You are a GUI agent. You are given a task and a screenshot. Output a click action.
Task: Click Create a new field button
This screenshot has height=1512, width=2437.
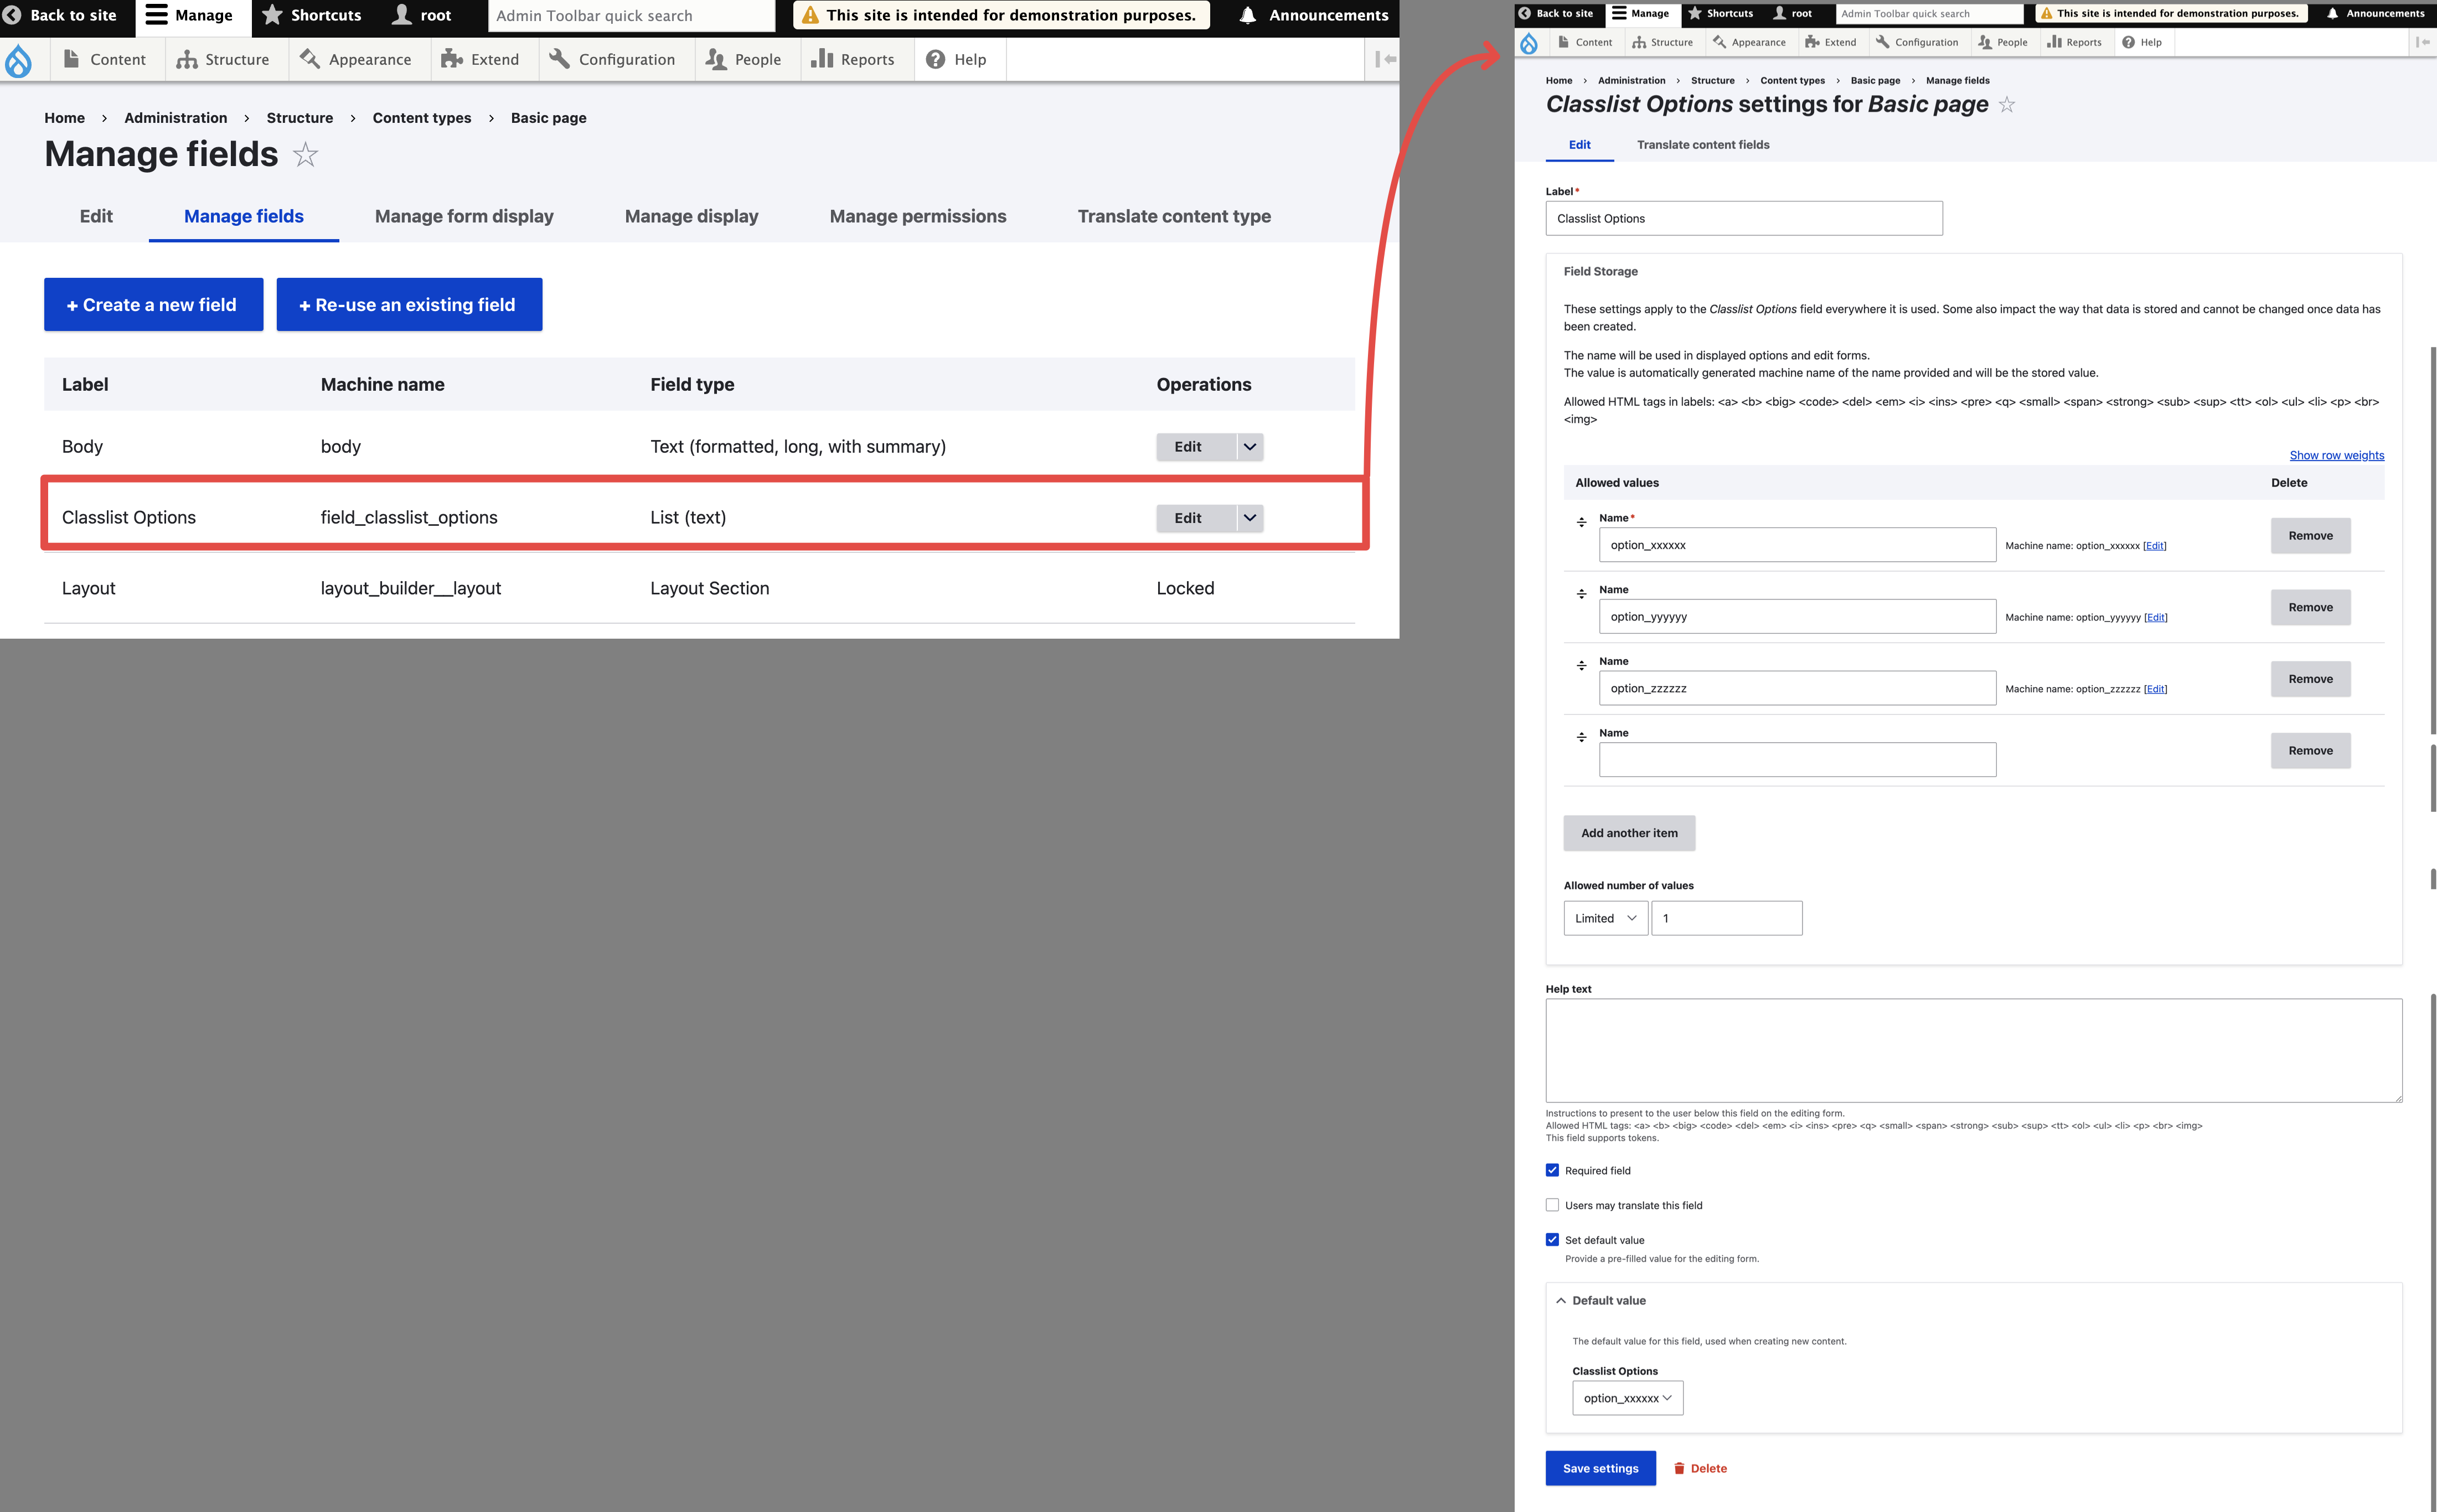(x=153, y=305)
